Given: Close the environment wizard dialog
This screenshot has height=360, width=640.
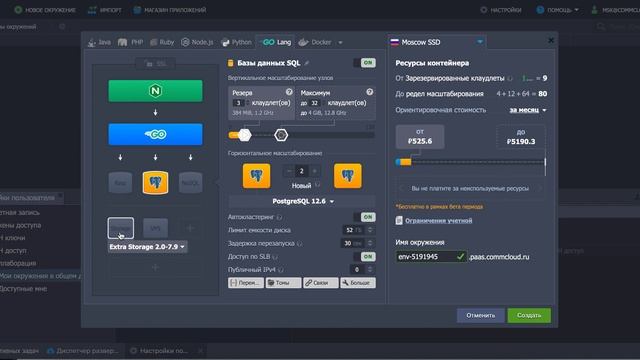Looking at the screenshot, I should (551, 40).
